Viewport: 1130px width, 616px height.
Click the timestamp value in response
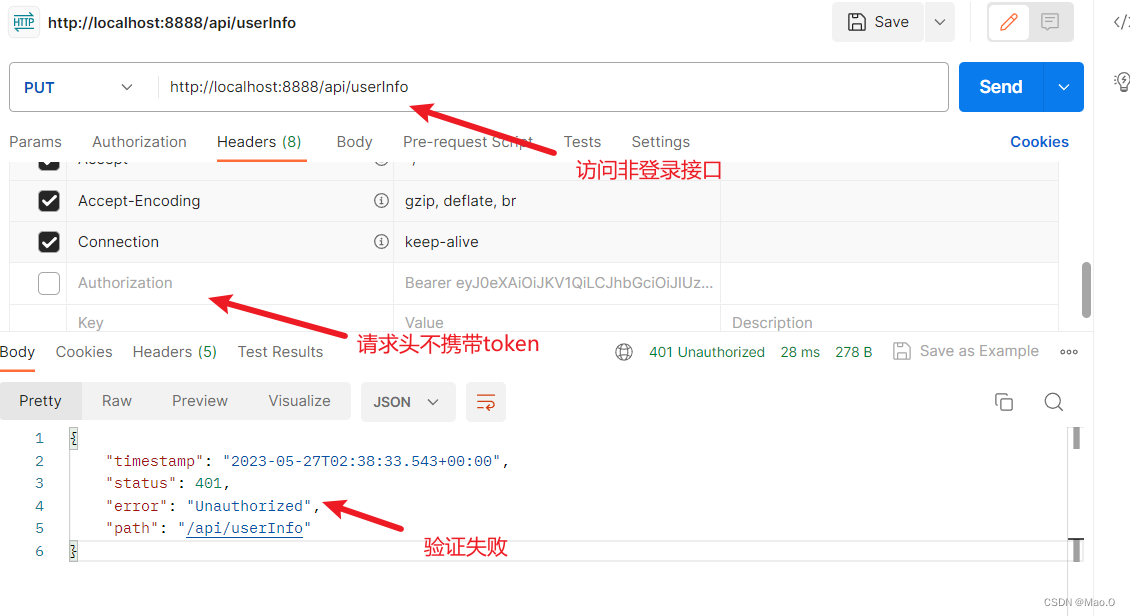click(x=362, y=461)
